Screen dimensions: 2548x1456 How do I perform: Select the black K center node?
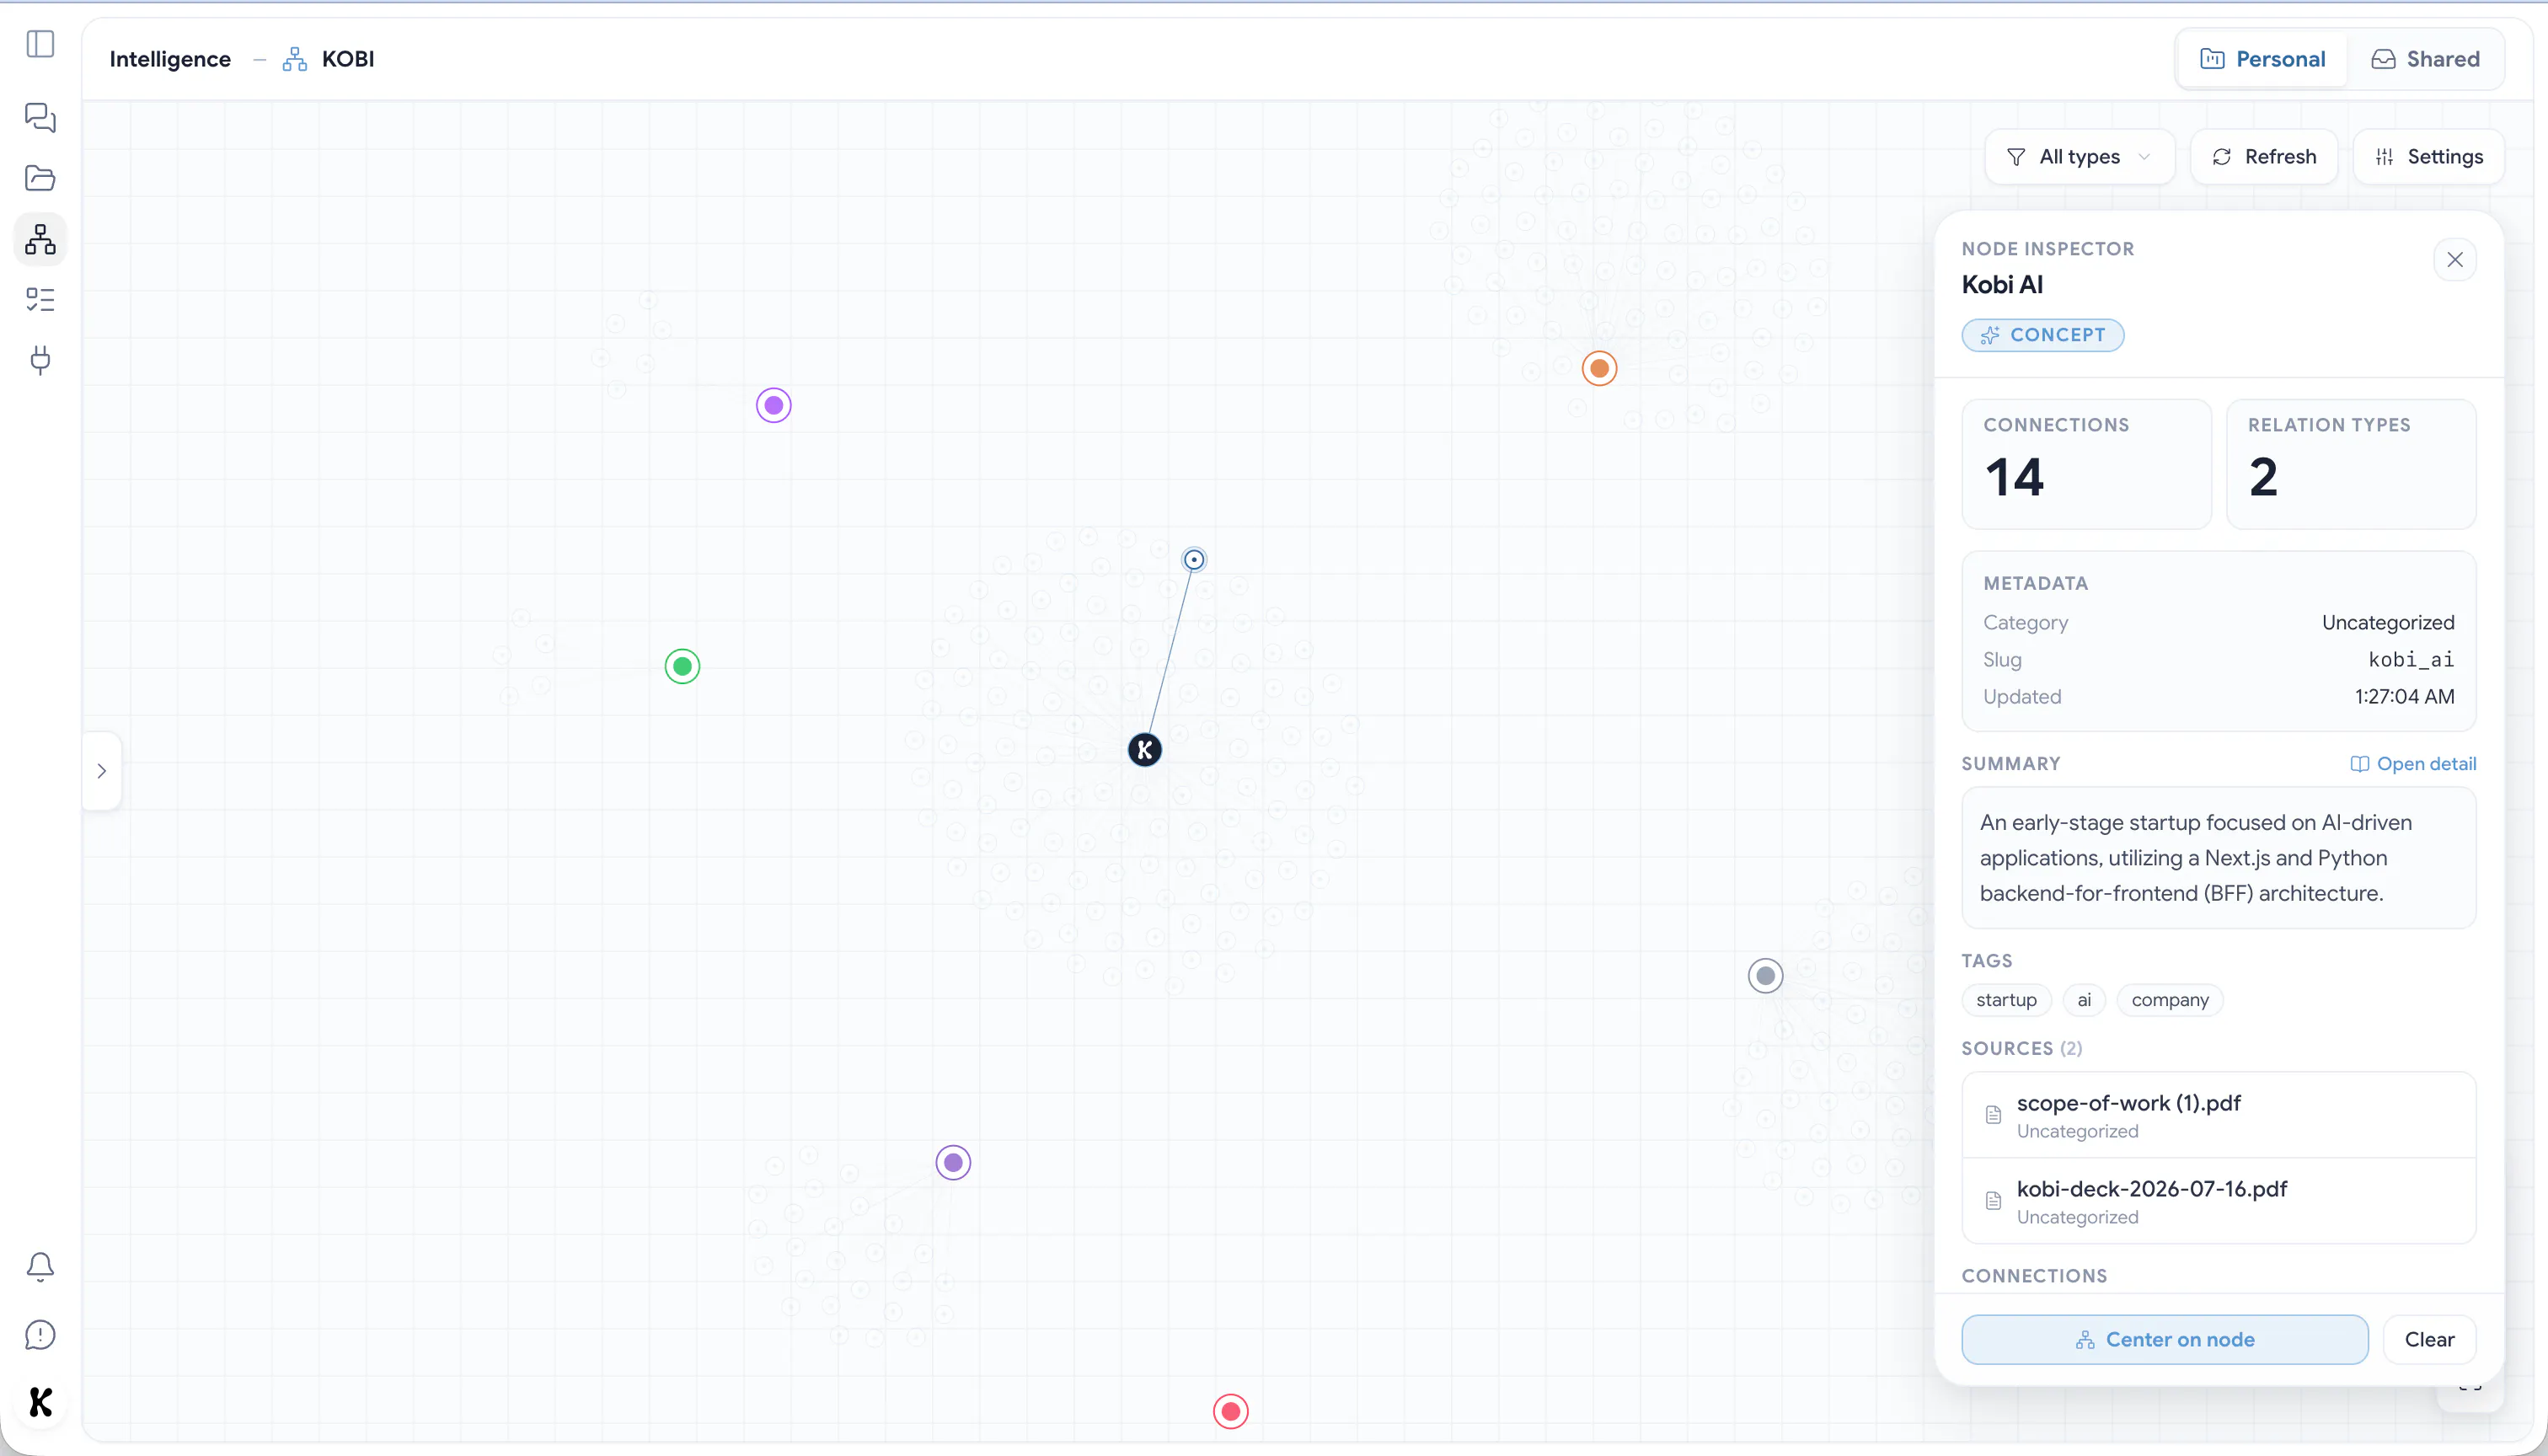click(1145, 749)
